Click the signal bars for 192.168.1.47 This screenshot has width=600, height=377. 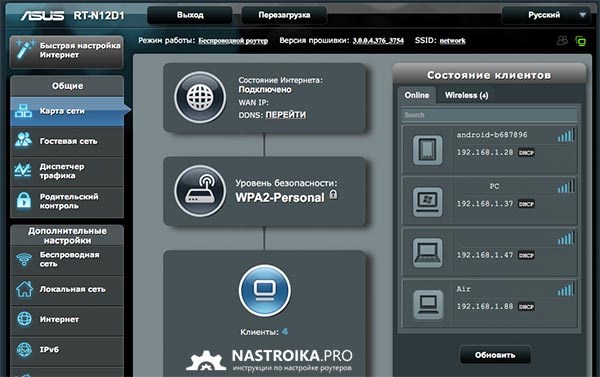click(x=566, y=238)
